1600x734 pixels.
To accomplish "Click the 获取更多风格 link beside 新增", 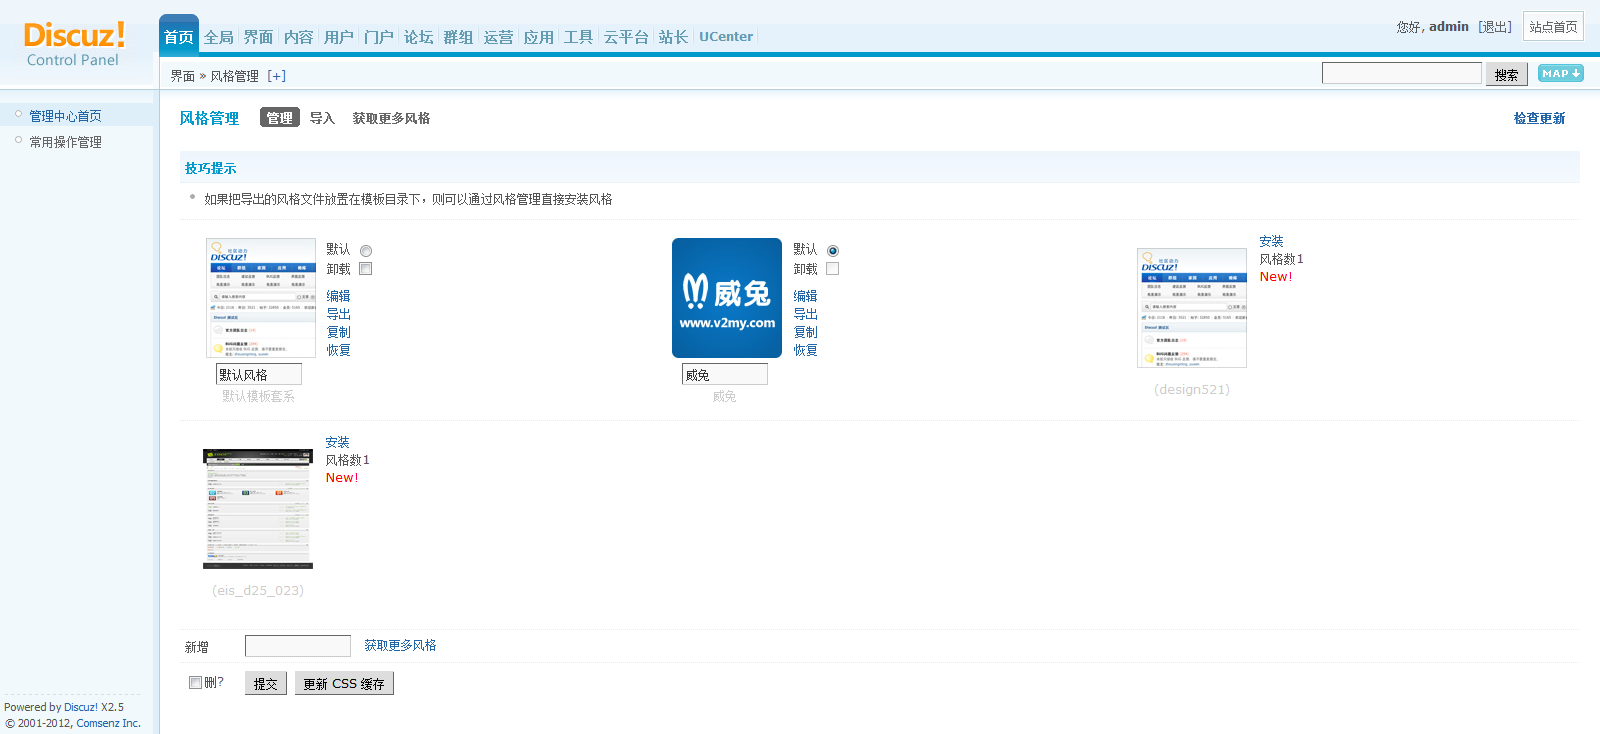I will coord(400,645).
